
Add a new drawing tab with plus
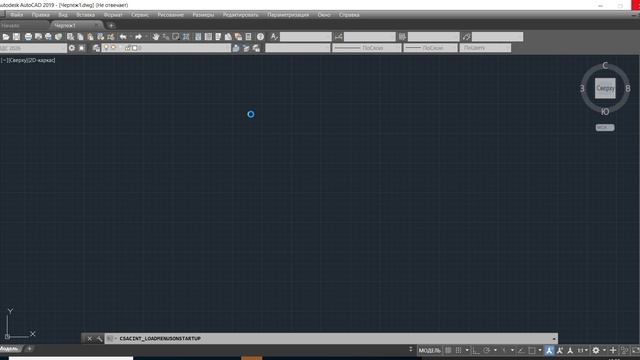click(x=111, y=25)
